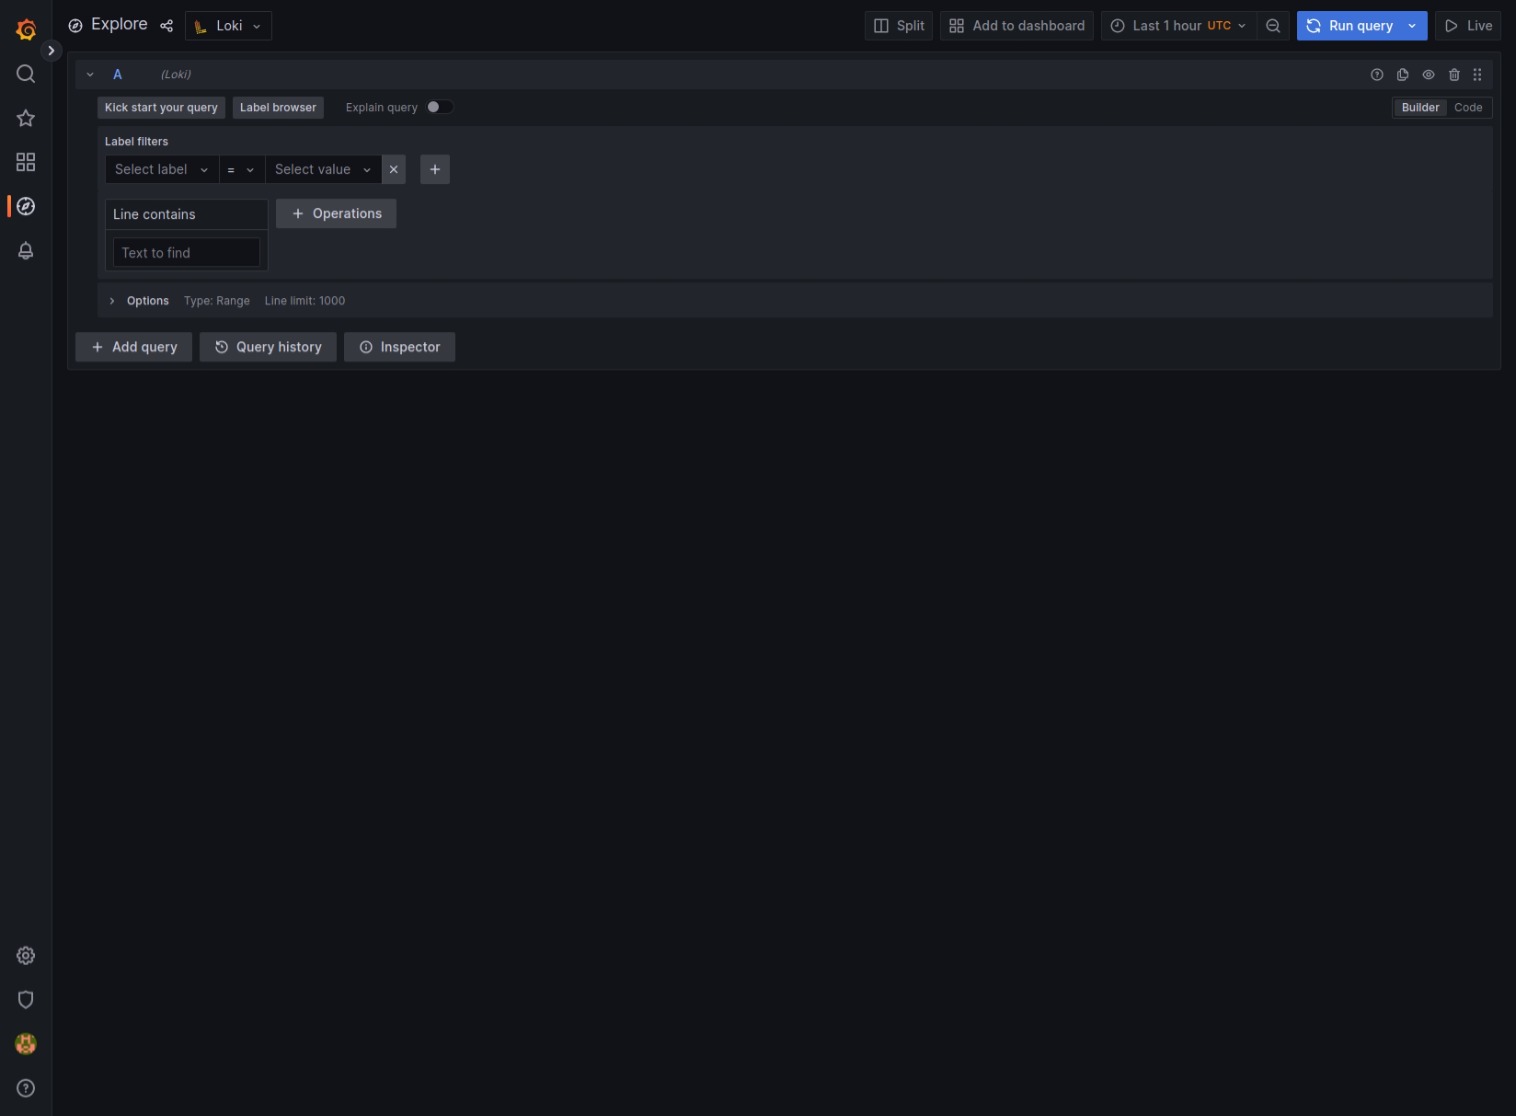
Task: Click Split view button
Action: point(899,26)
